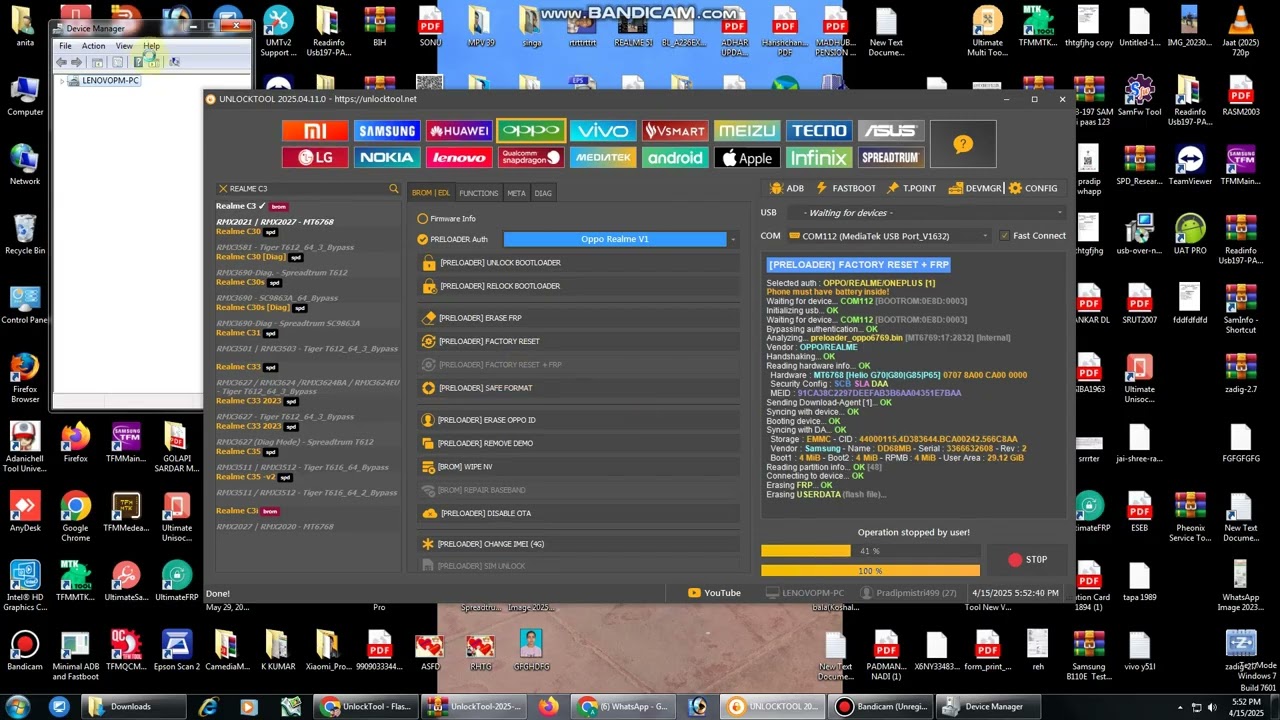
Task: Expand LENOVOPM-PC node in Device Manager
Action: 62,81
